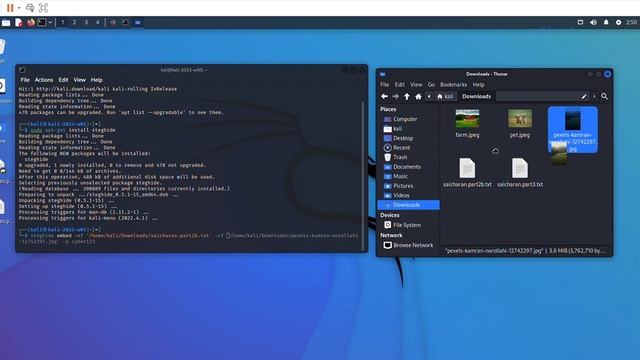Click the Thunar status bar file info

(x=526, y=251)
